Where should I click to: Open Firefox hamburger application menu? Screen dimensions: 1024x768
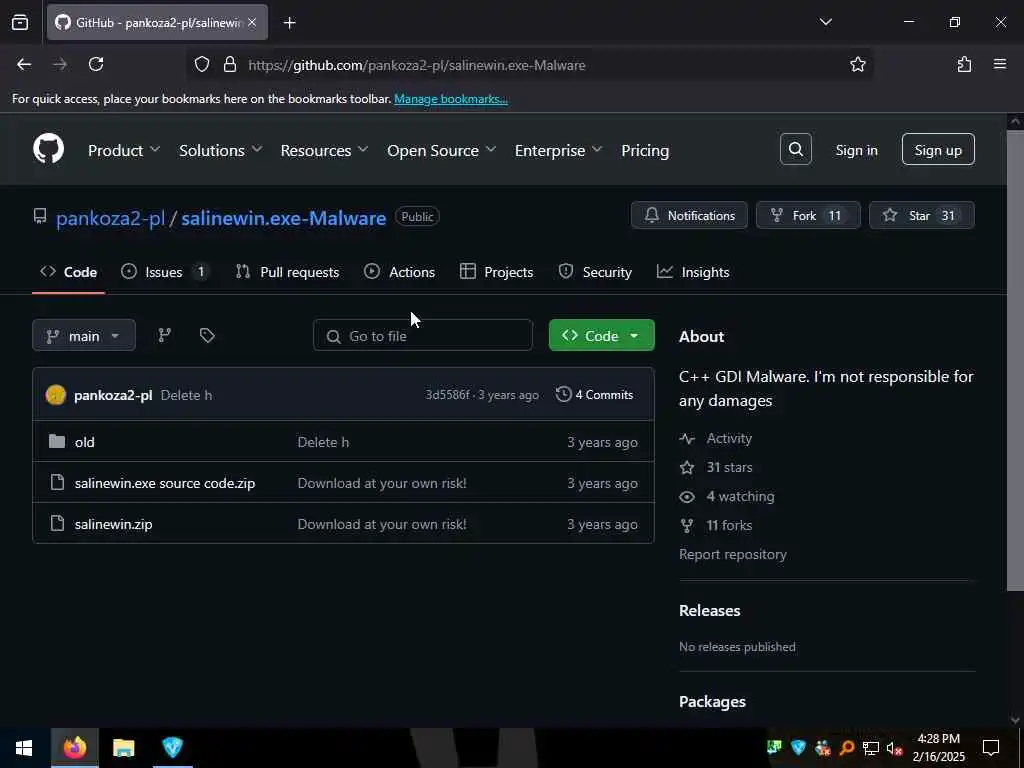(1000, 64)
